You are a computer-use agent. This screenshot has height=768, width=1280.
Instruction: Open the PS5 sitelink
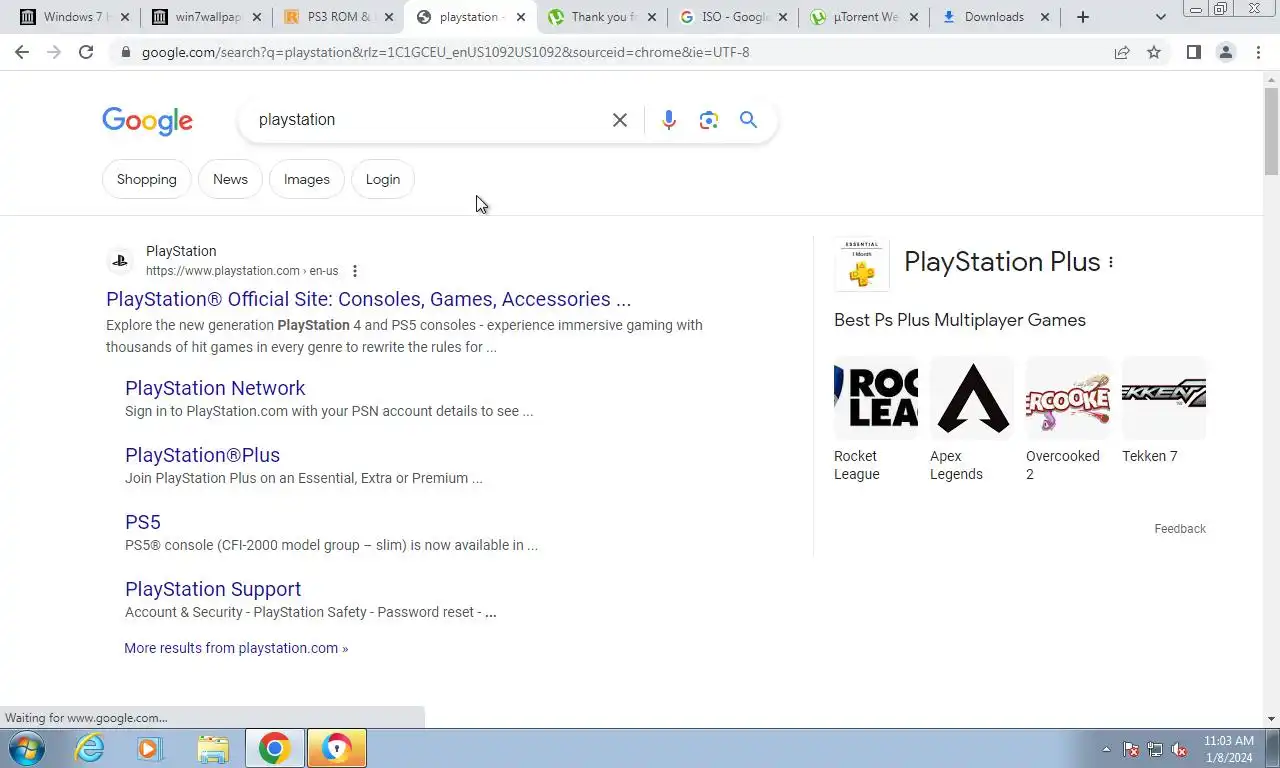[143, 522]
